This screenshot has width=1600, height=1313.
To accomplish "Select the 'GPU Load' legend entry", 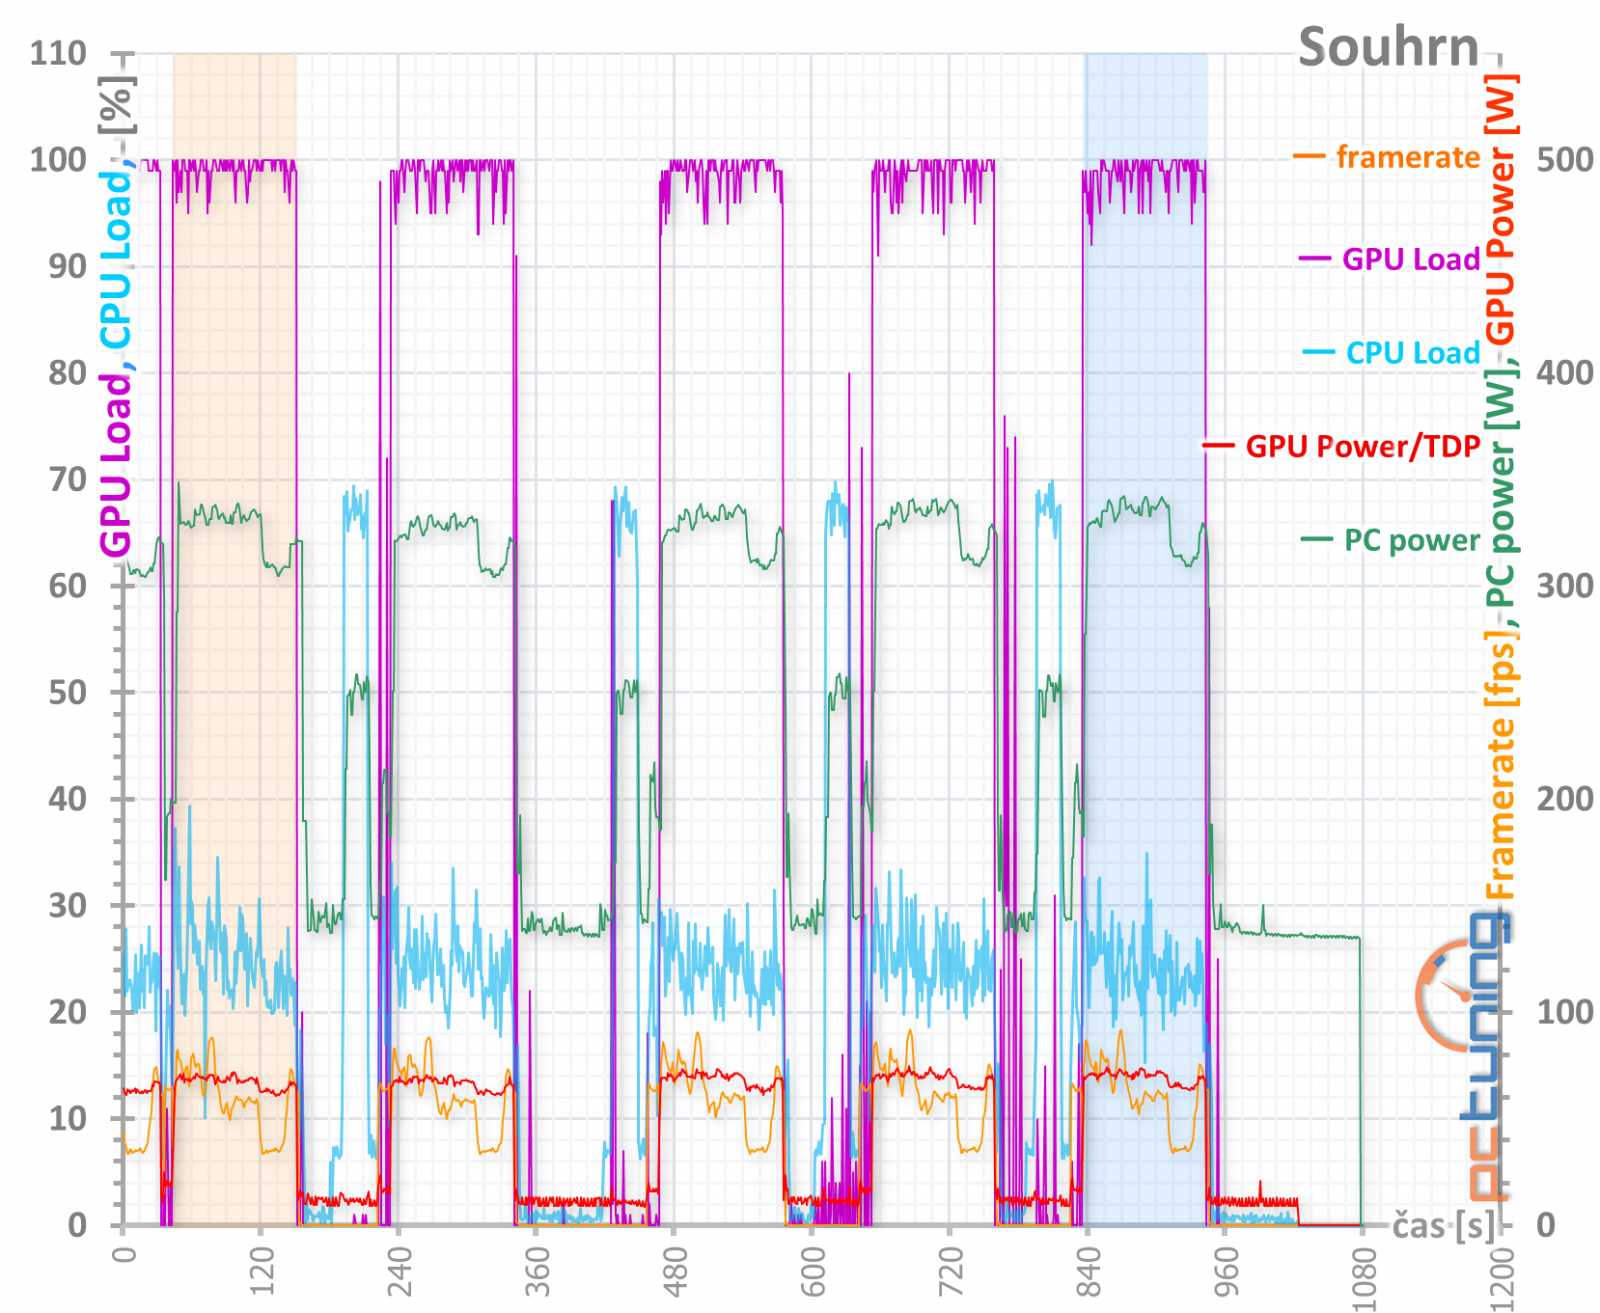I will pyautogui.click(x=1410, y=259).
